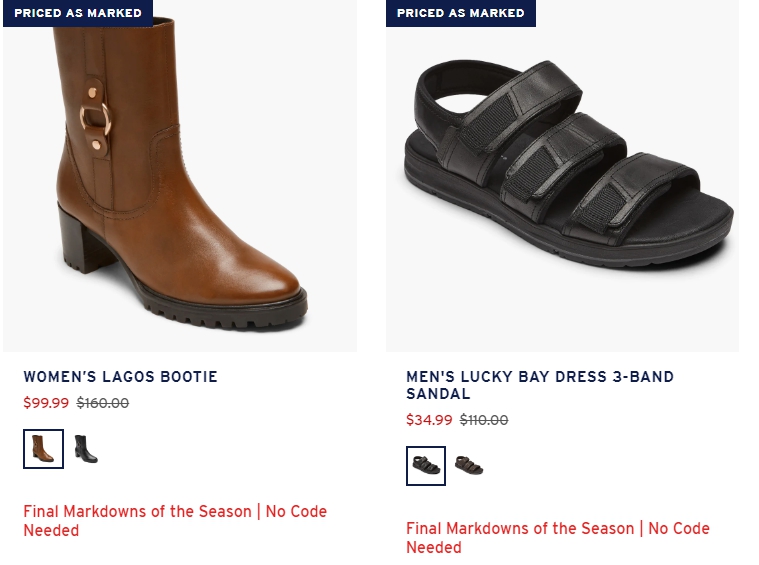Click the crossed-out $110.00 original price
This screenshot has width=759, height=565.
coord(484,420)
